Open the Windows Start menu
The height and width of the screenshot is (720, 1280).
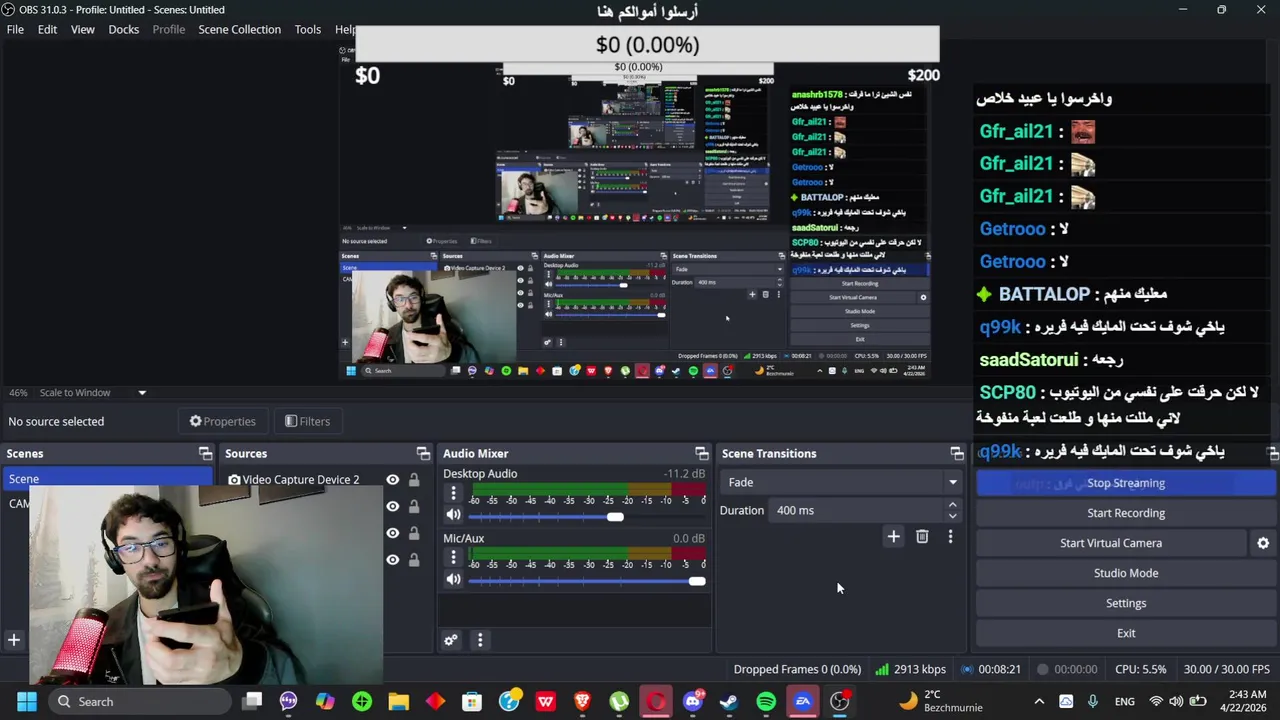(27, 701)
